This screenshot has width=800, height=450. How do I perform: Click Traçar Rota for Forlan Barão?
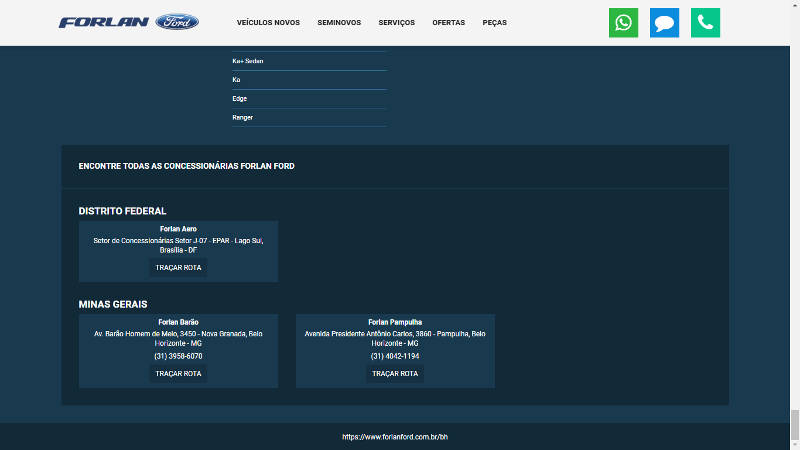tap(178, 373)
